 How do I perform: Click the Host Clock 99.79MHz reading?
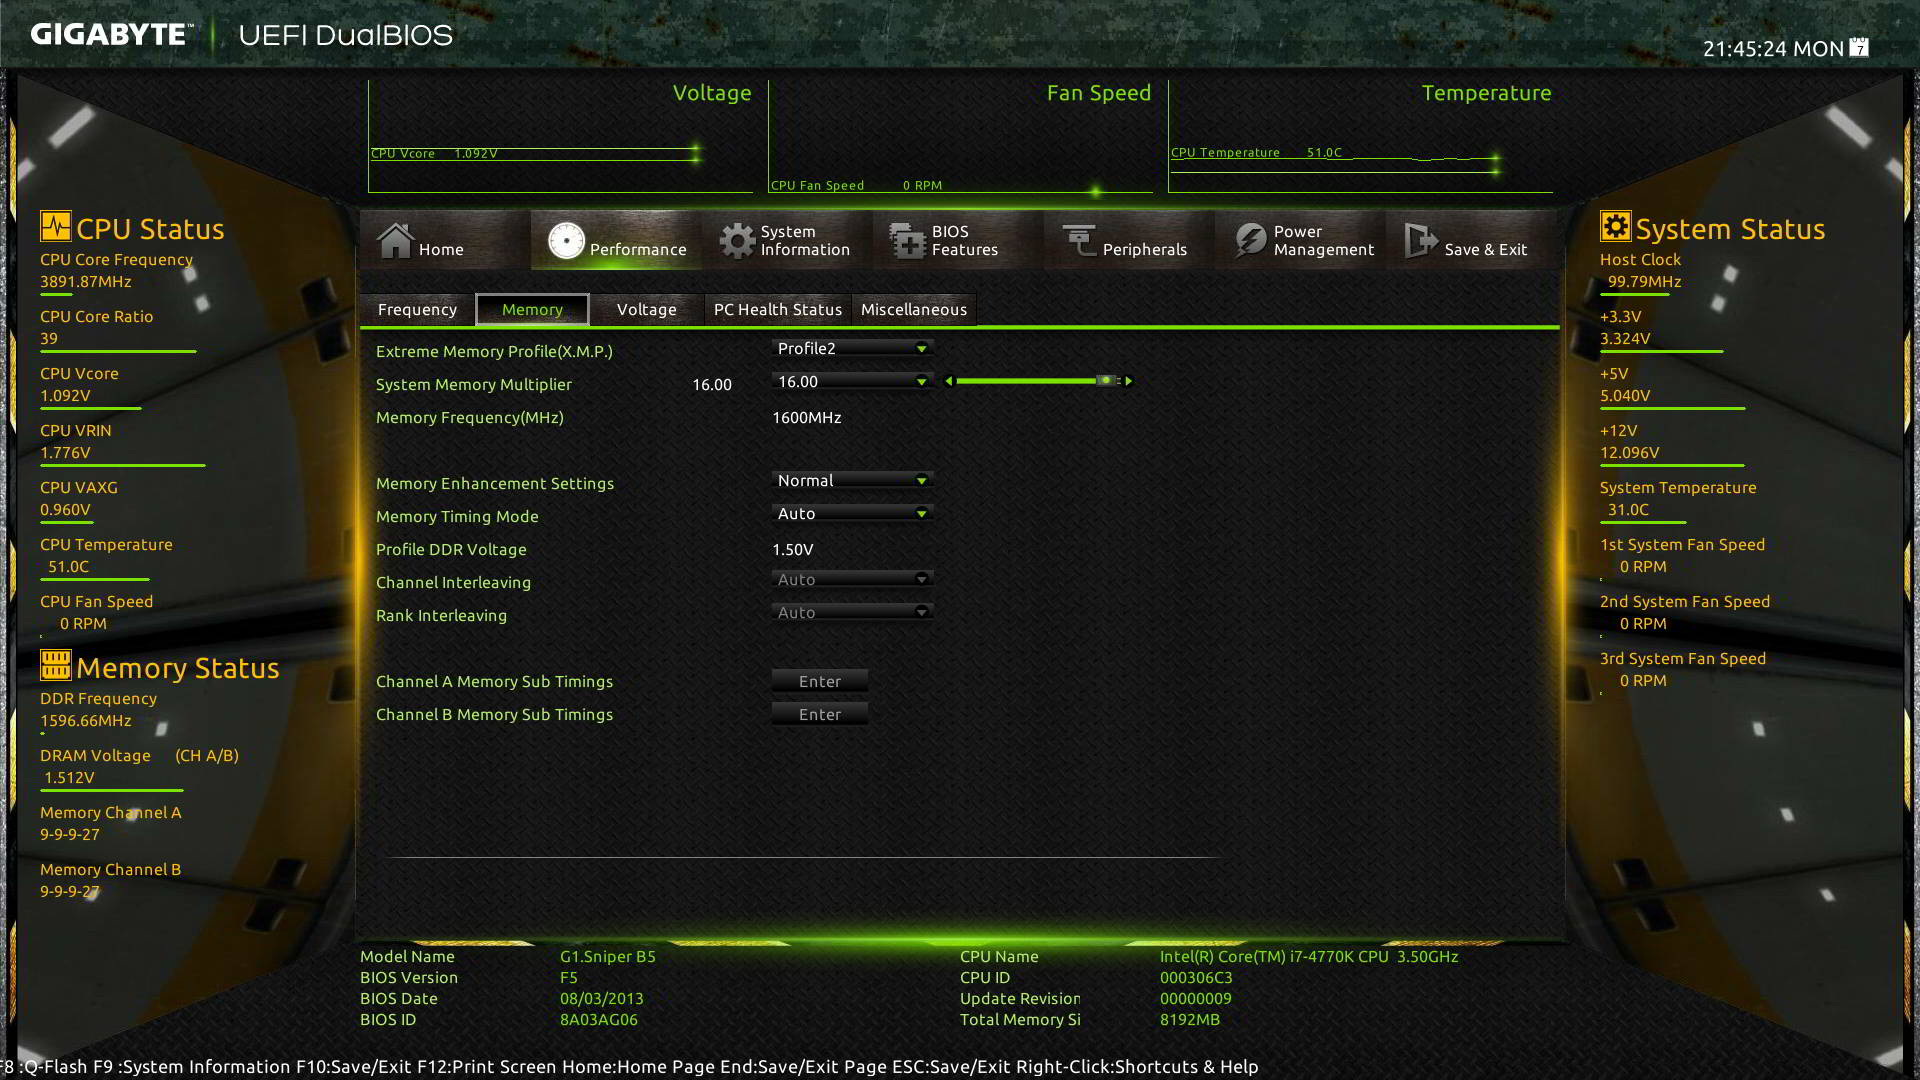pos(1644,281)
